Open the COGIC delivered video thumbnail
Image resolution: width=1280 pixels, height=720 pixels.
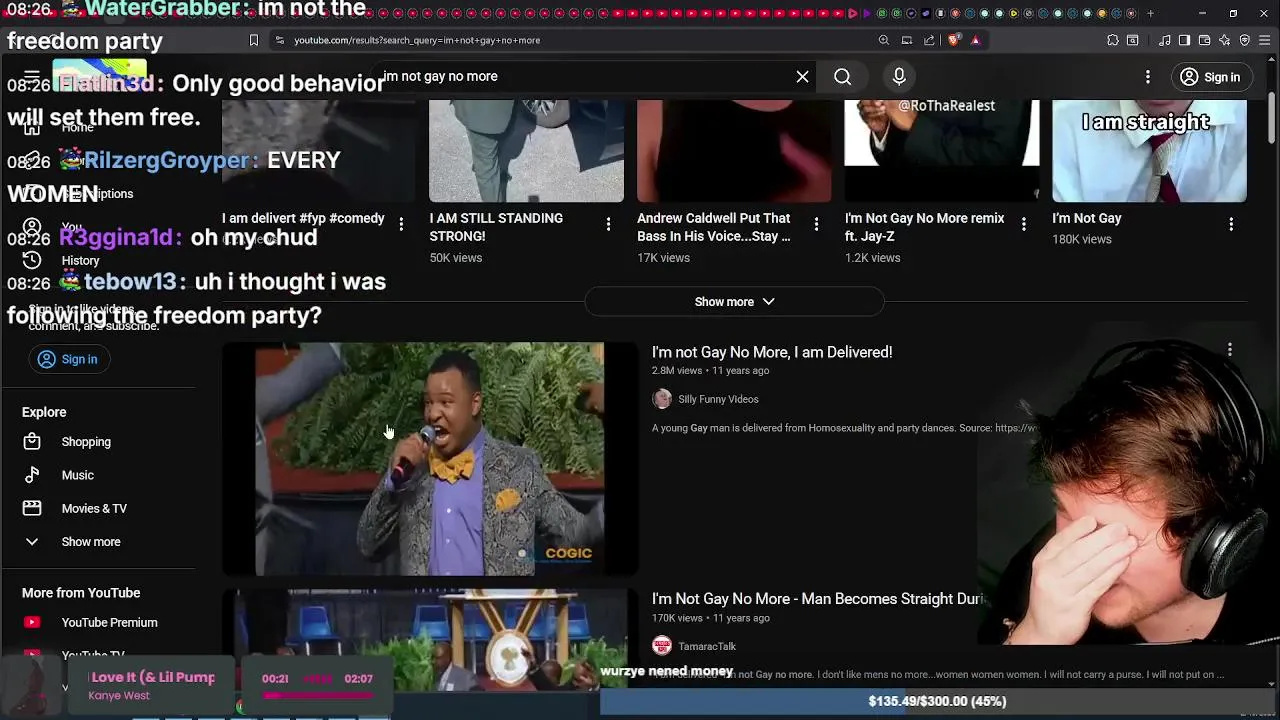429,459
